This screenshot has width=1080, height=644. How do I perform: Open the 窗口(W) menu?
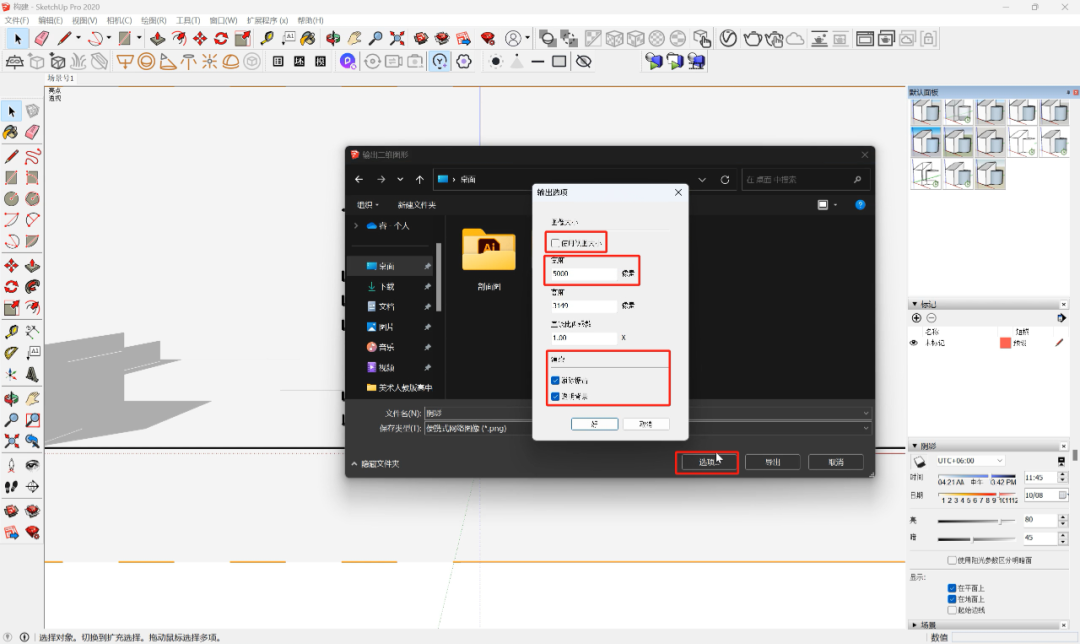[223, 21]
